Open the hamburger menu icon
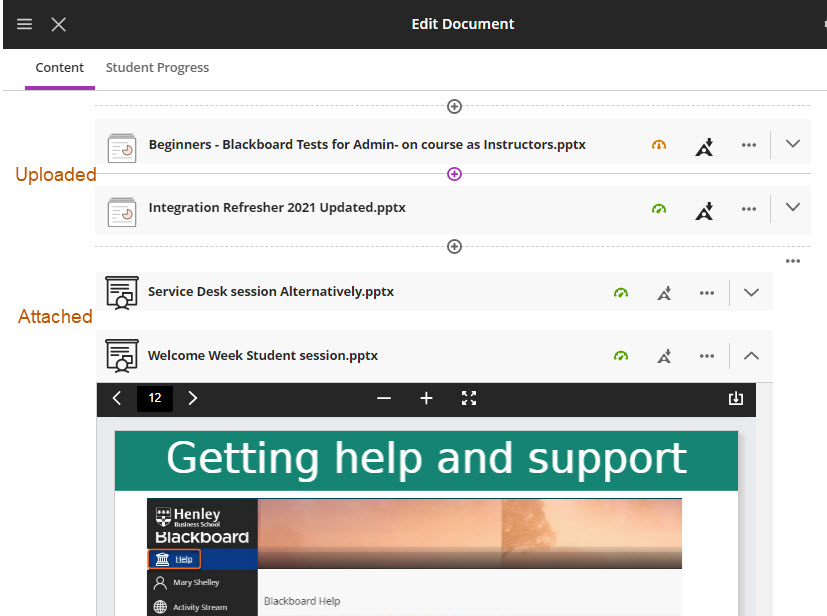Image resolution: width=827 pixels, height=616 pixels. click(x=25, y=24)
